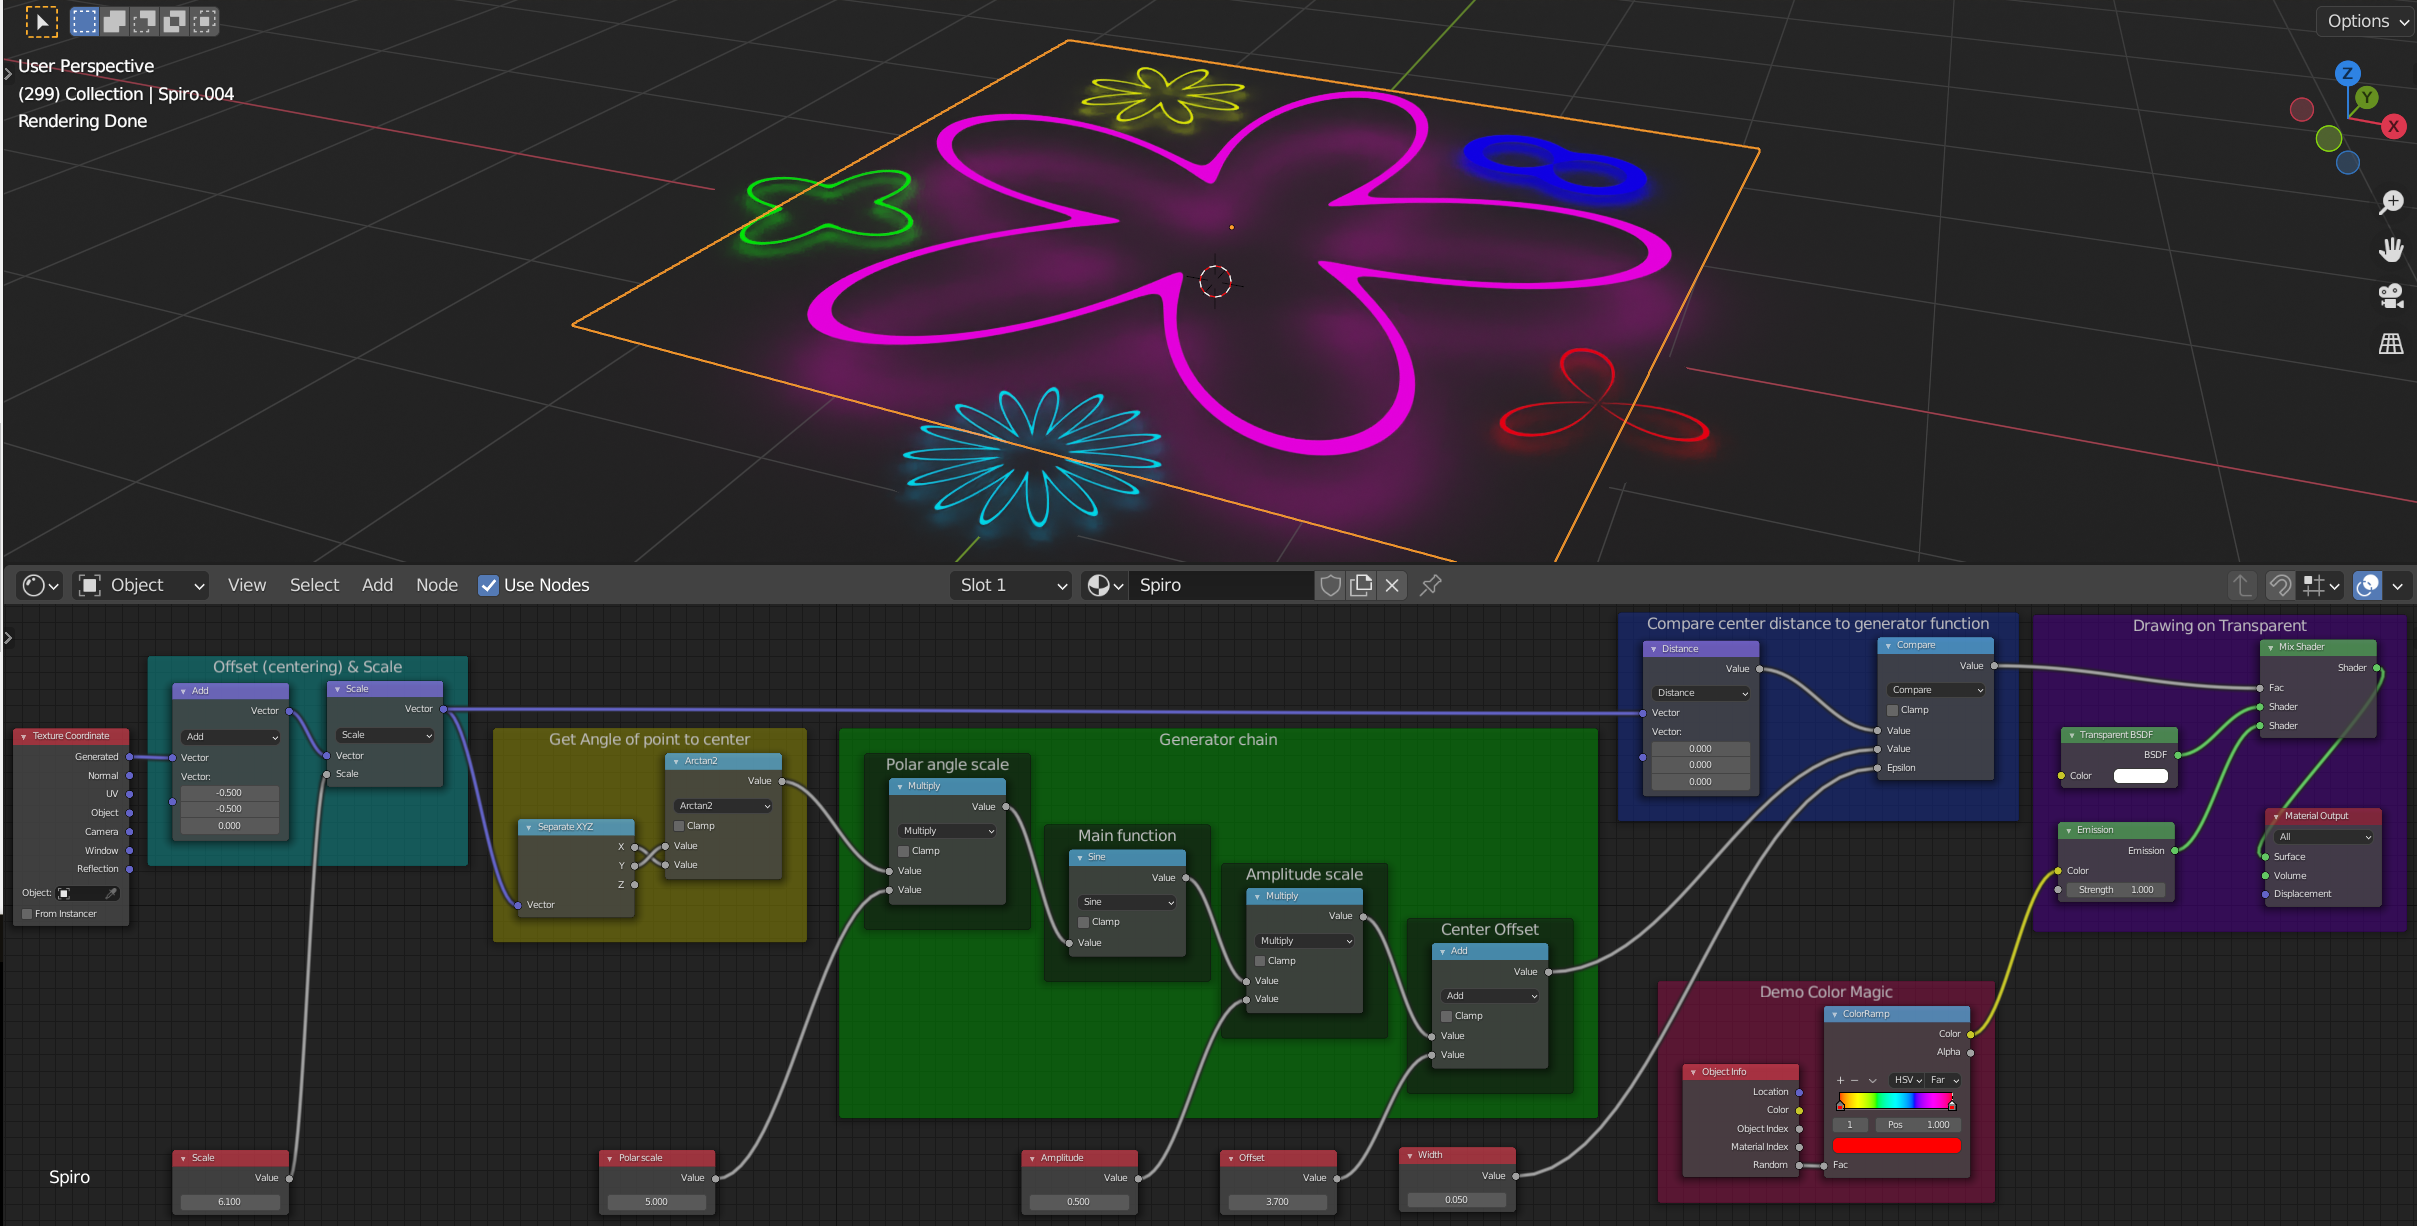Open the Add menu in the shader editor
The image size is (2417, 1226).
coord(377,585)
